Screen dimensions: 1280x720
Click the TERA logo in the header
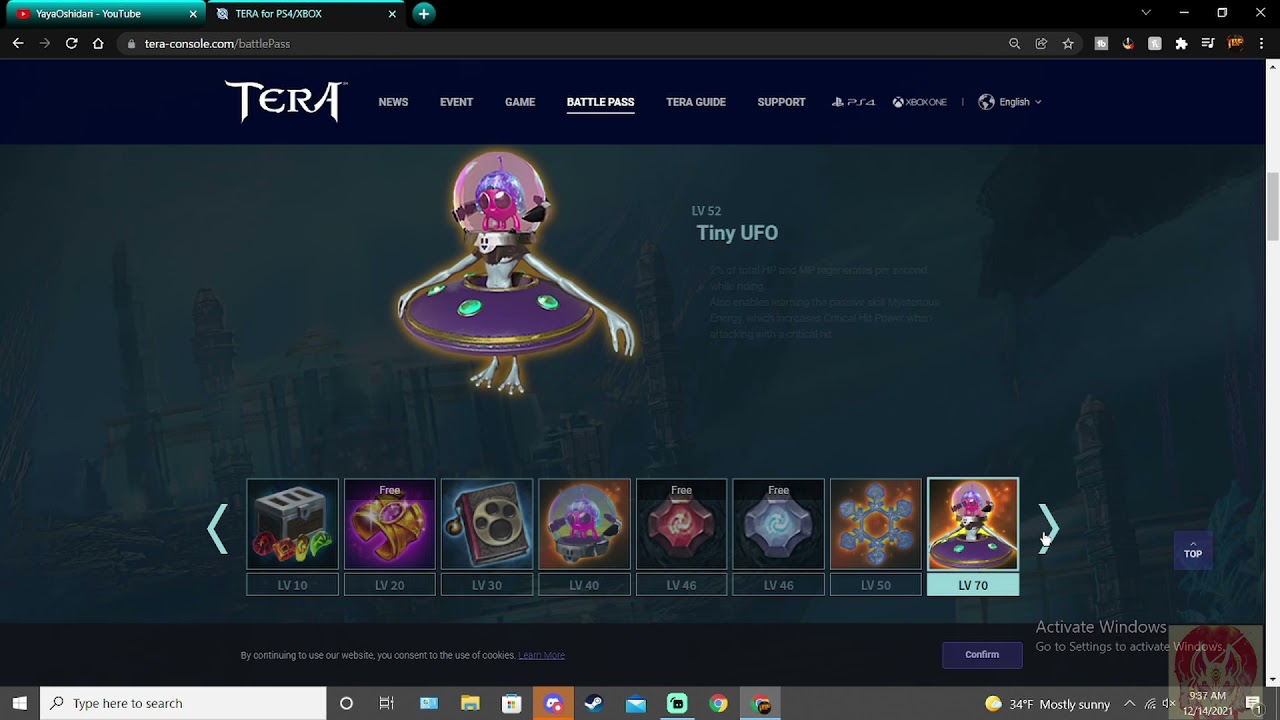(286, 101)
